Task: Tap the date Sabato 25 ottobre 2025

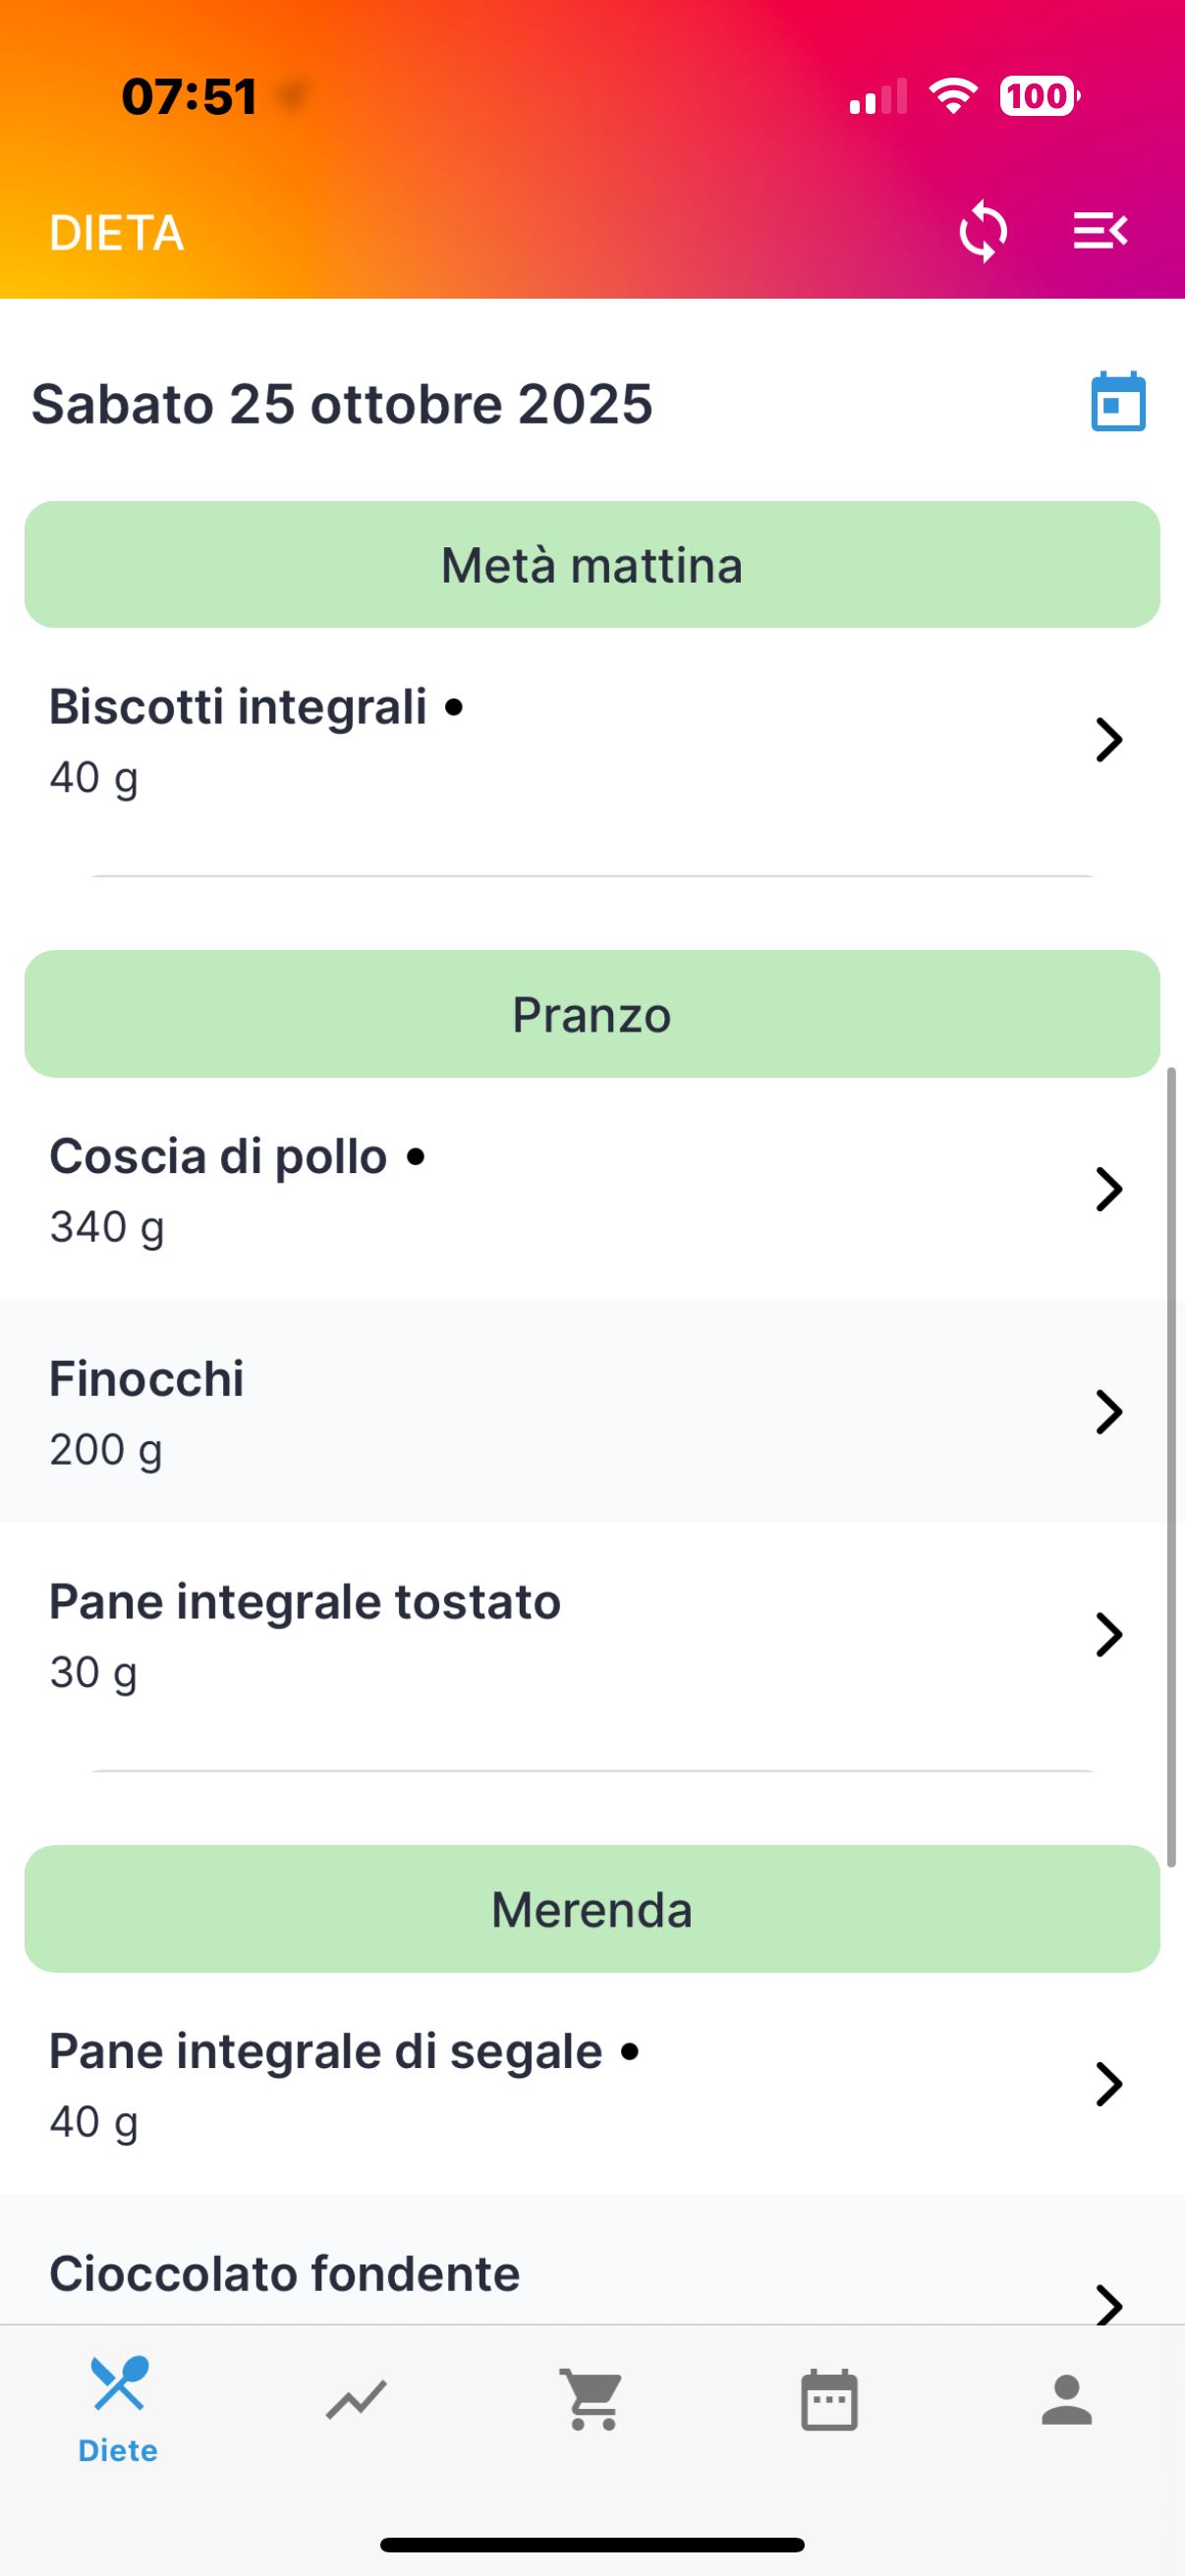Action: 342,404
